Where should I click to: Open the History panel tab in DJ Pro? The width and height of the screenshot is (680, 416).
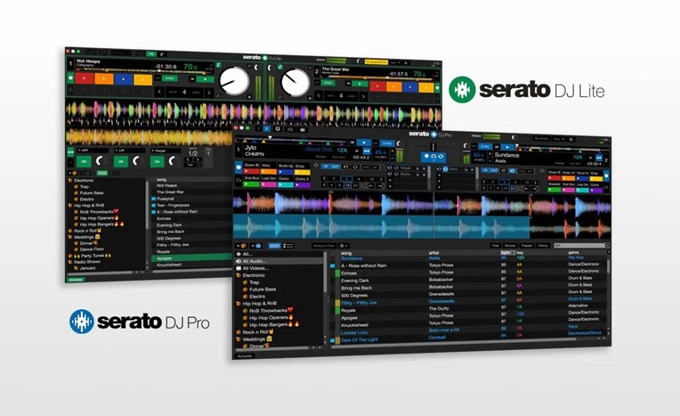point(543,246)
